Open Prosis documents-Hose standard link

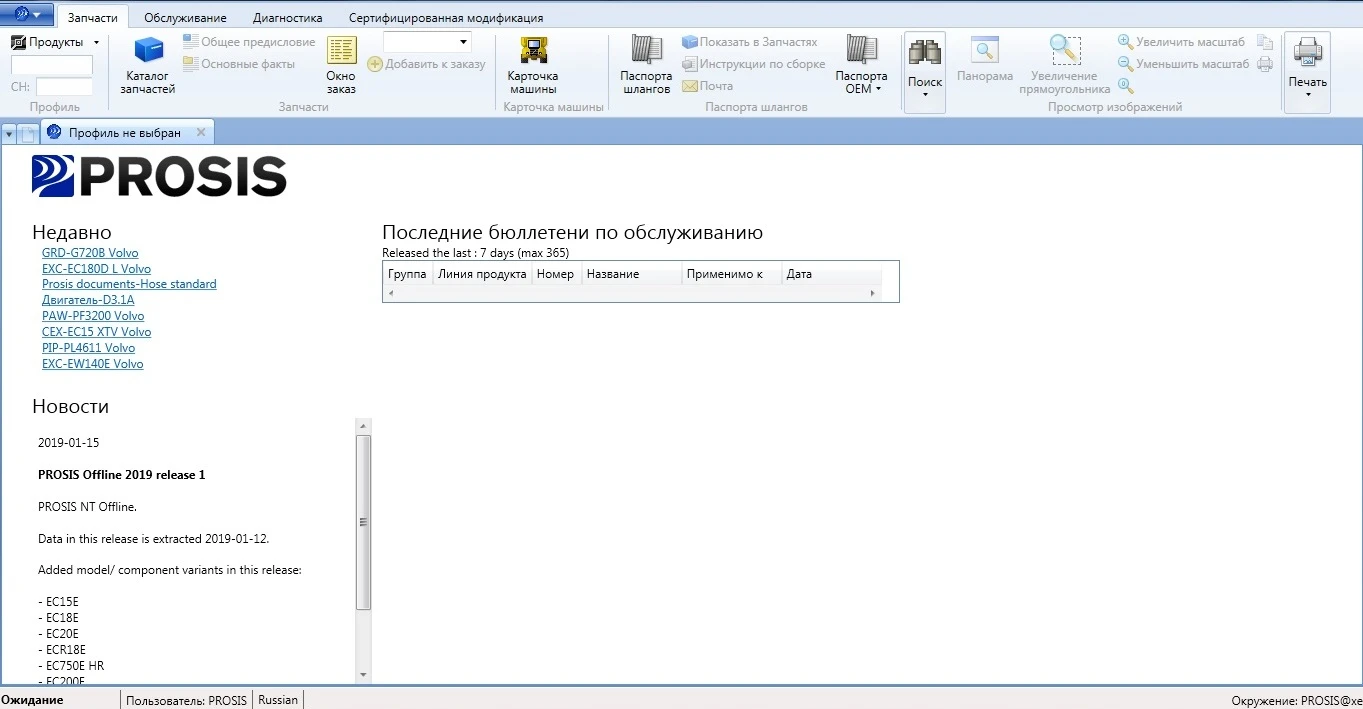coord(129,284)
